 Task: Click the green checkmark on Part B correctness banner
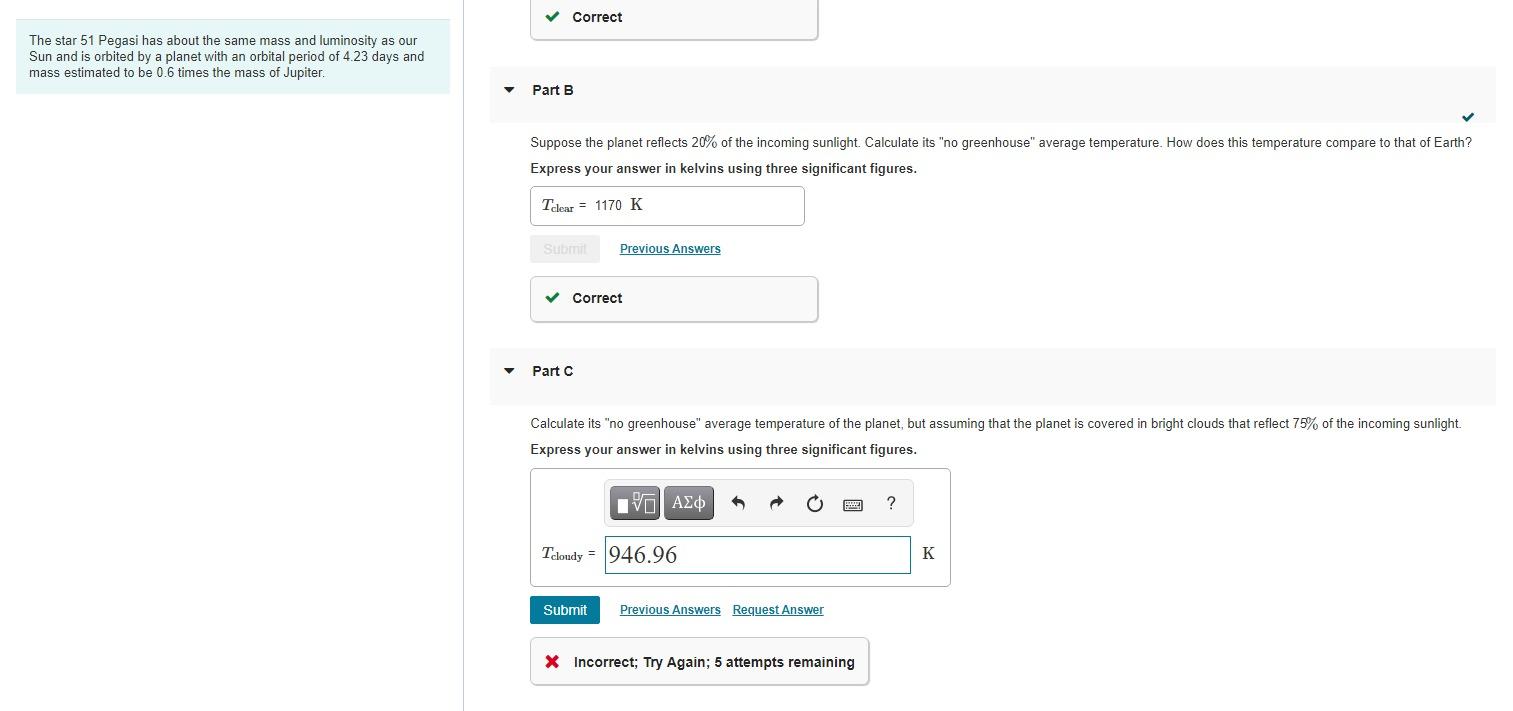coord(551,298)
